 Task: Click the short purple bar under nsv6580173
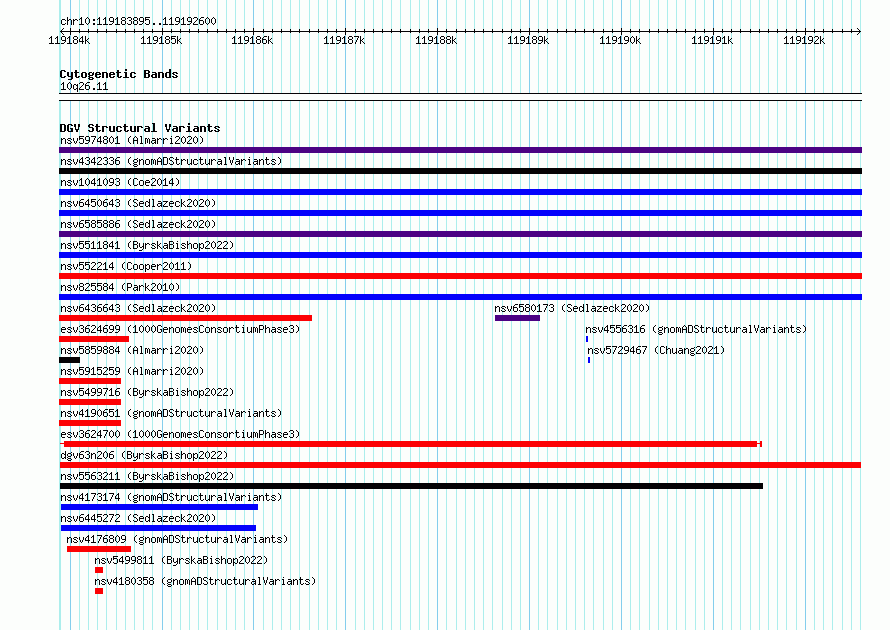click(x=517, y=318)
